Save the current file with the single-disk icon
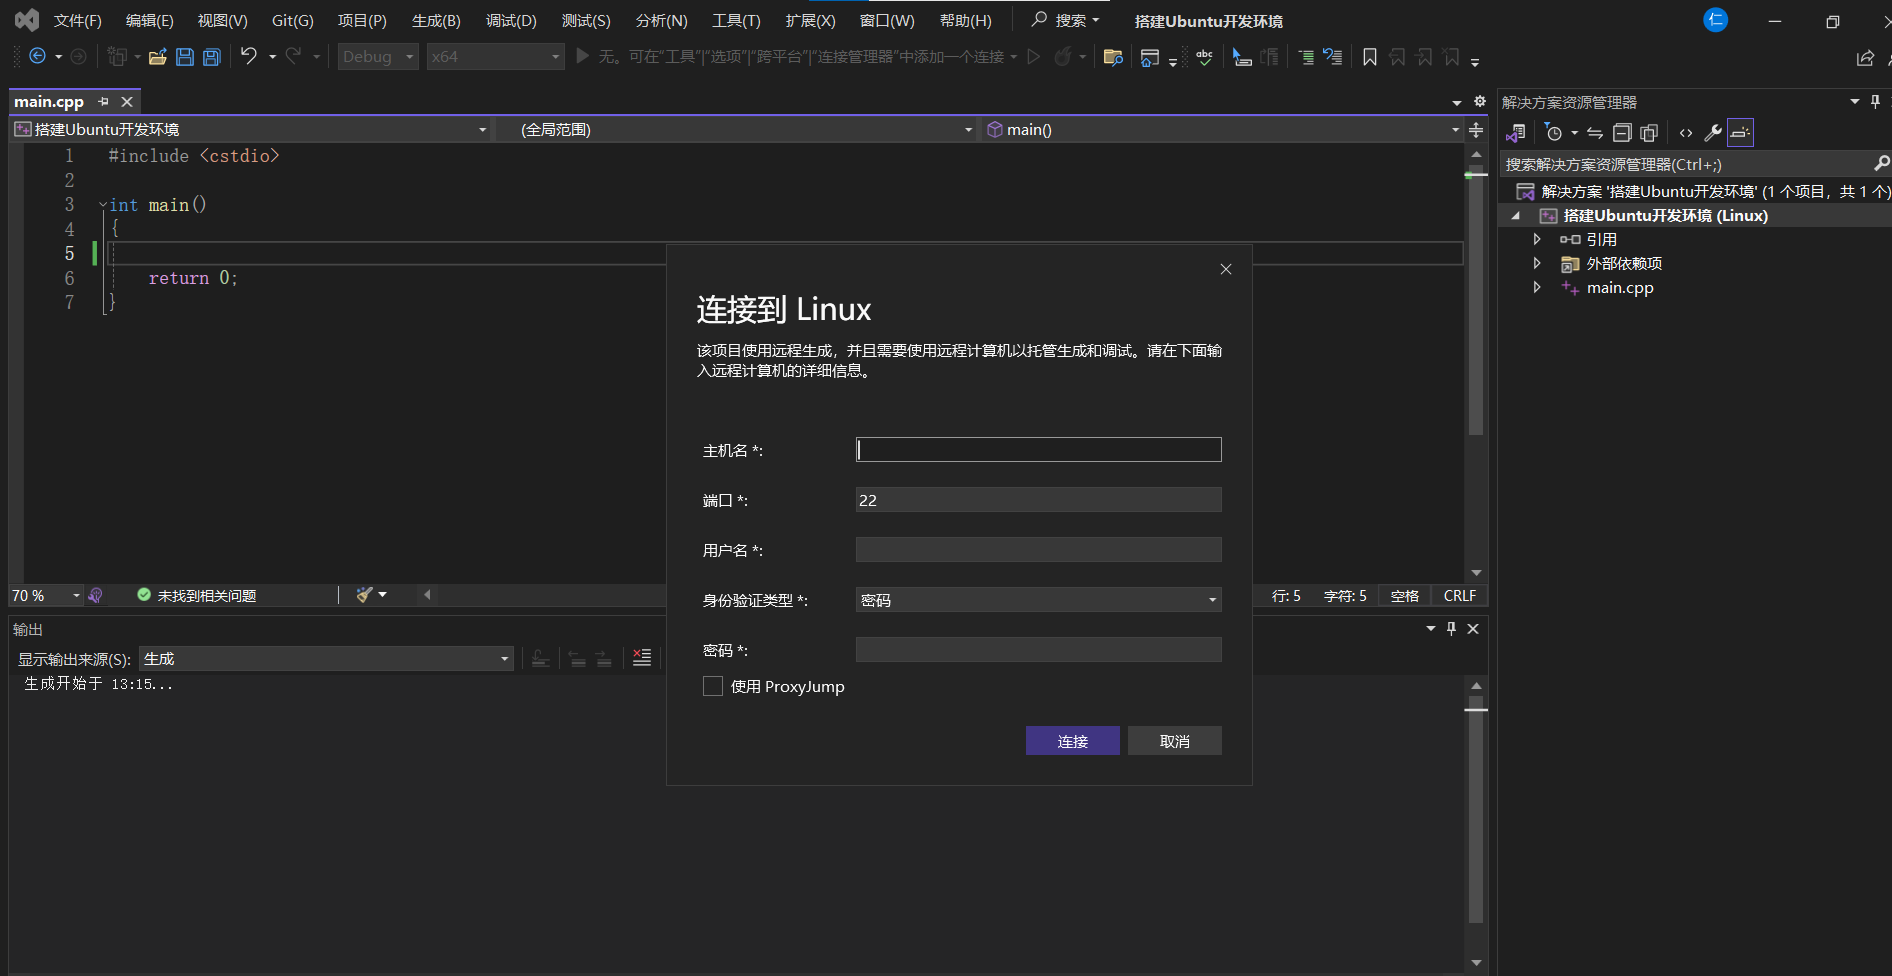The image size is (1892, 976). pos(185,57)
